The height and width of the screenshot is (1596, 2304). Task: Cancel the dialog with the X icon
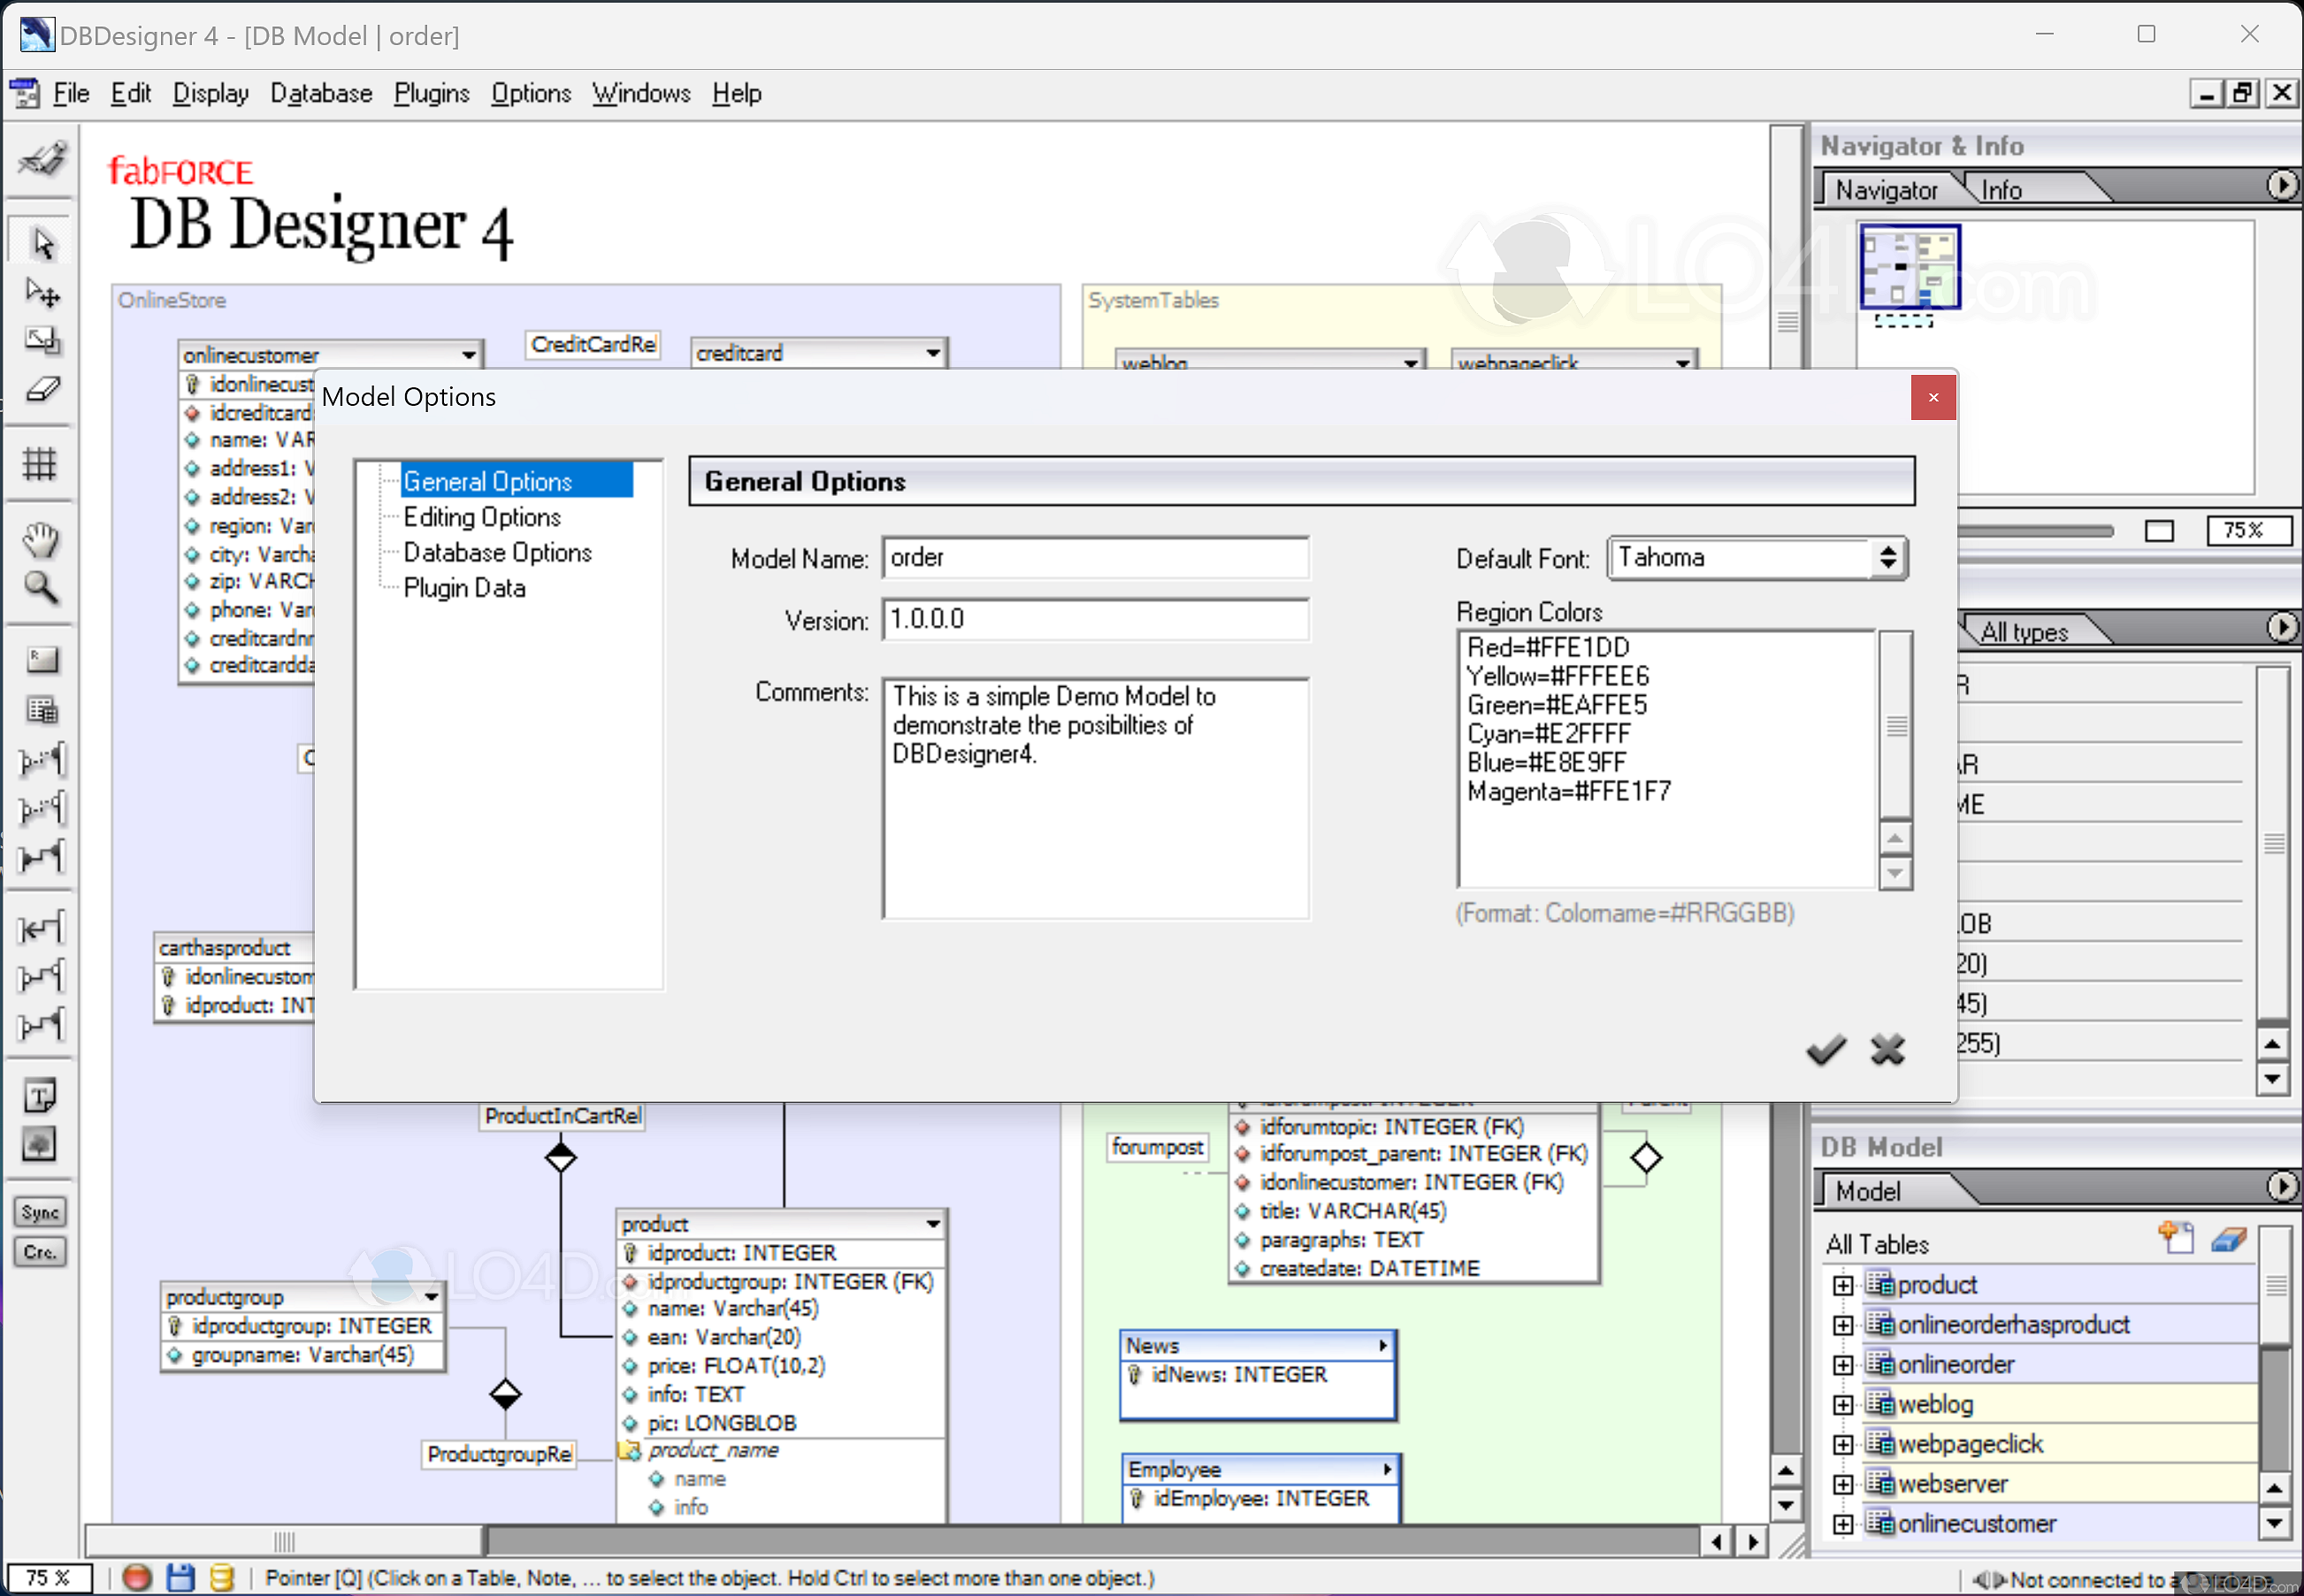point(1887,1050)
